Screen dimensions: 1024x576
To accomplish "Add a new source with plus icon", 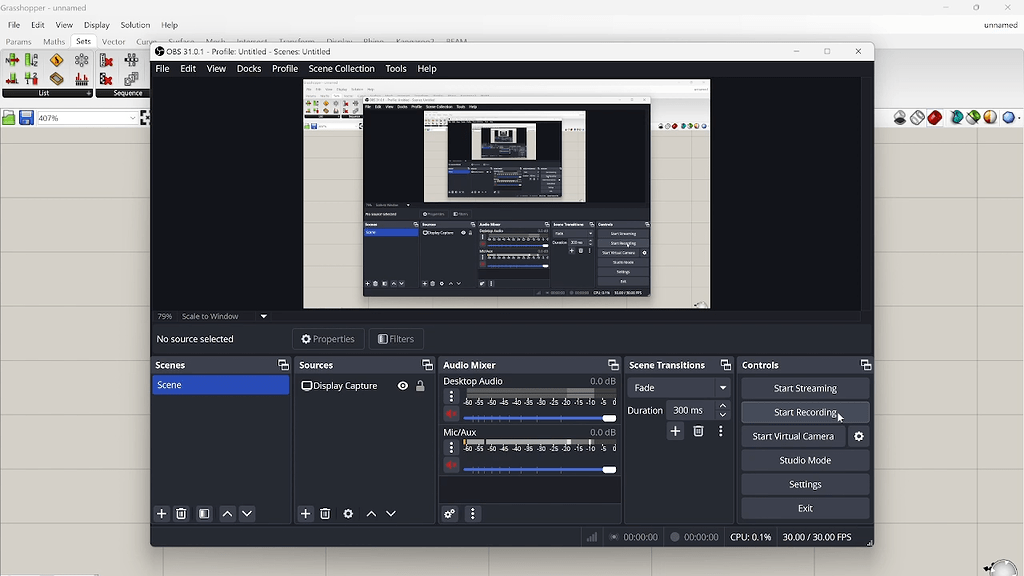I will (306, 514).
